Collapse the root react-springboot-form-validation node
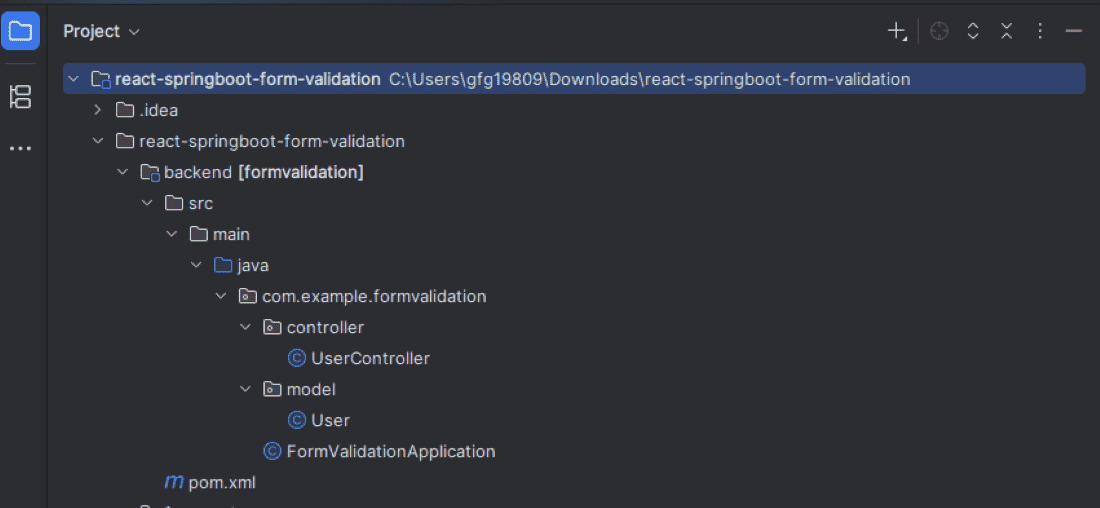This screenshot has height=508, width=1100. [73, 79]
